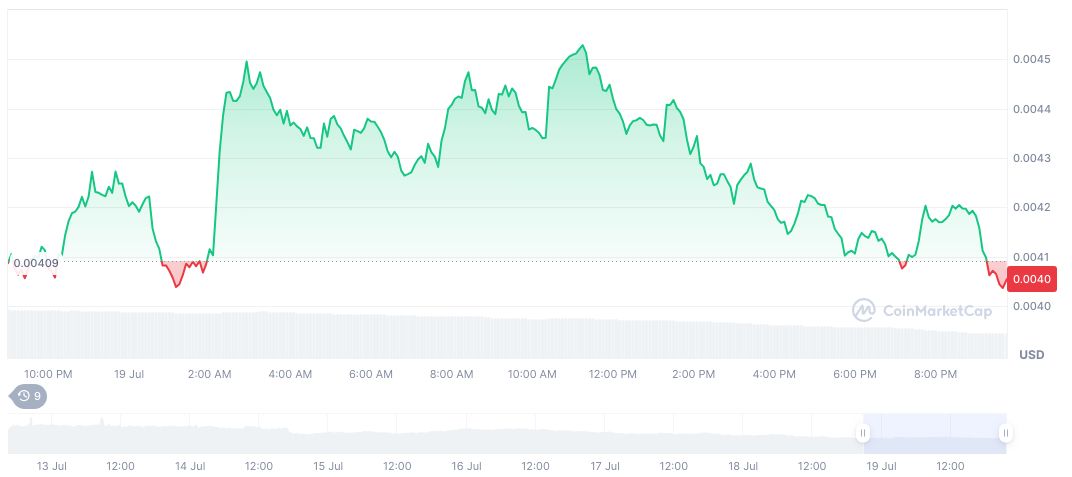Click 17 Jul on the navigator timeline

point(604,466)
